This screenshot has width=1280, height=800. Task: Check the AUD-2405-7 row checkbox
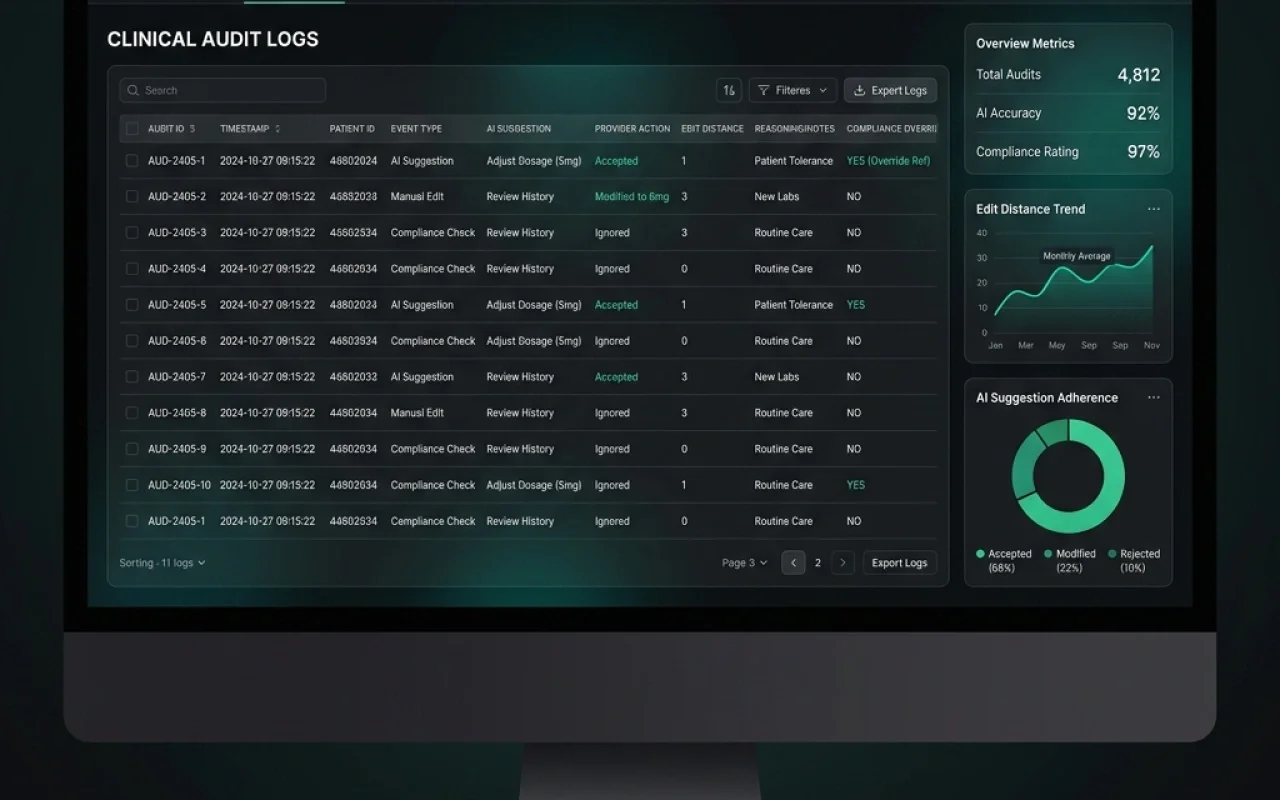click(132, 377)
